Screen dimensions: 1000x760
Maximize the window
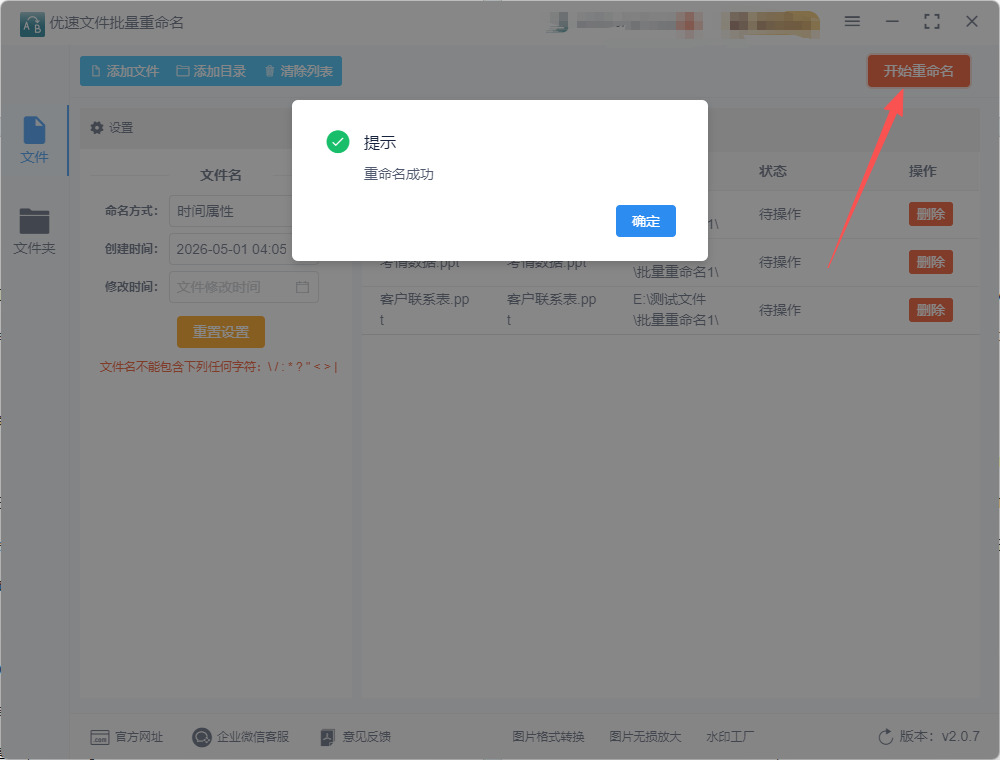click(932, 21)
